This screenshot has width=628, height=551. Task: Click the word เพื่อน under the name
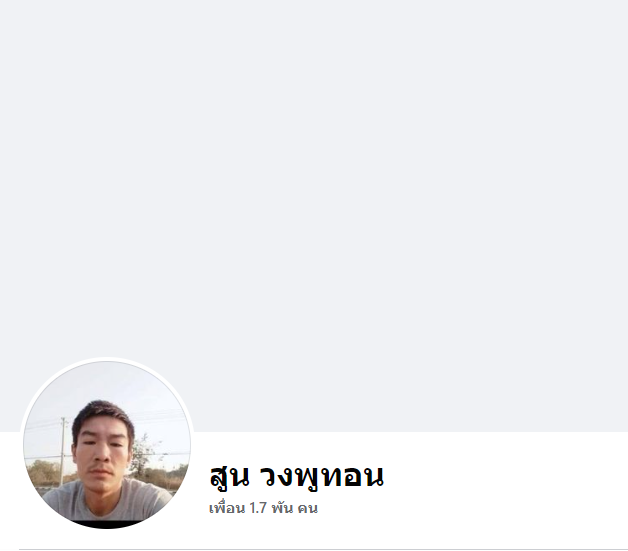227,508
